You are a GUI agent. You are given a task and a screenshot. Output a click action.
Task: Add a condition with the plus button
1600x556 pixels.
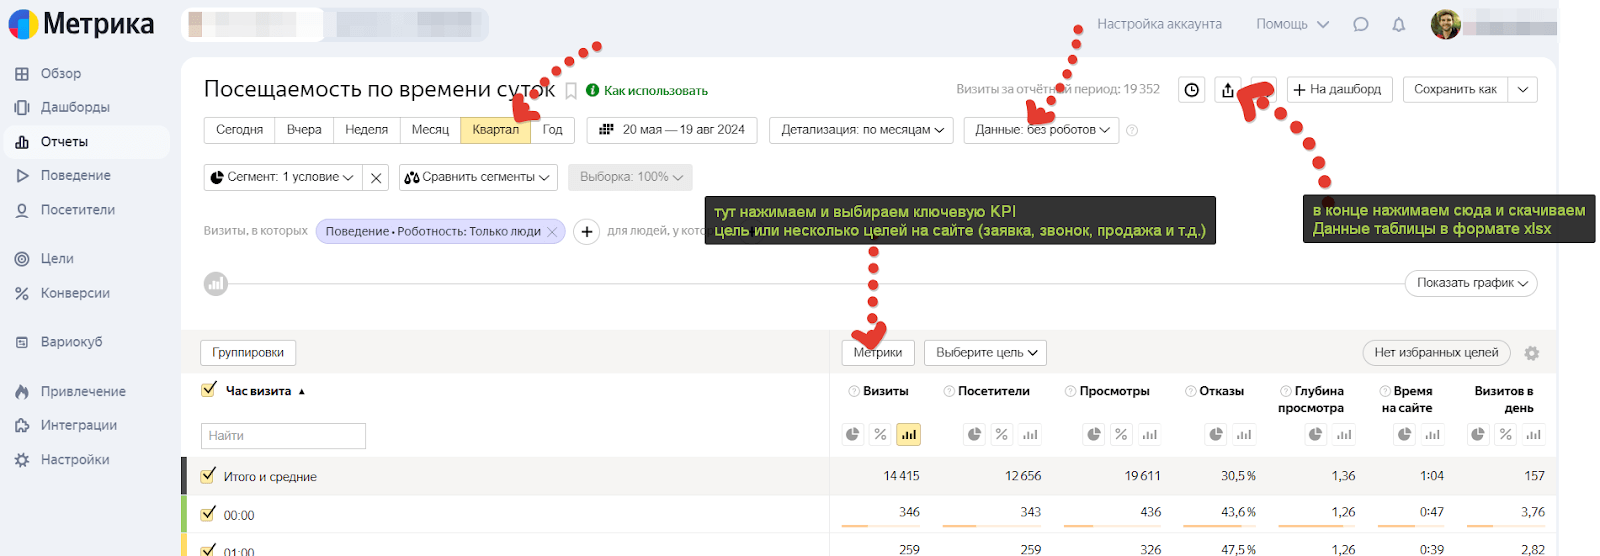587,232
